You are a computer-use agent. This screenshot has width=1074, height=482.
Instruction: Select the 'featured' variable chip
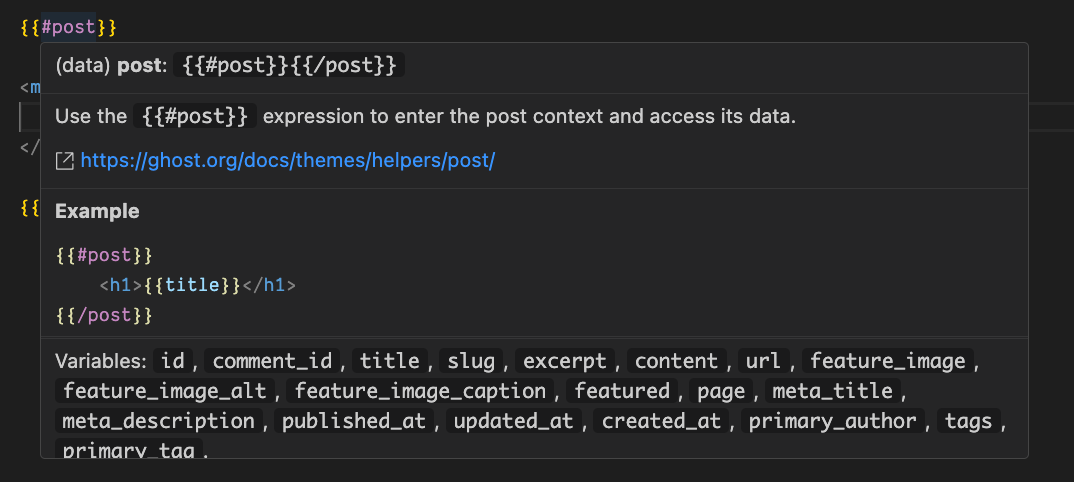[622, 391]
